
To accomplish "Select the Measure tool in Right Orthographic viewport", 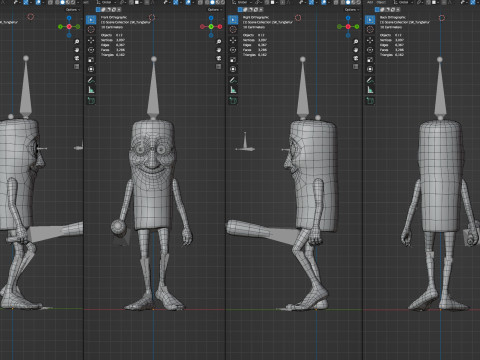I will tap(233, 90).
